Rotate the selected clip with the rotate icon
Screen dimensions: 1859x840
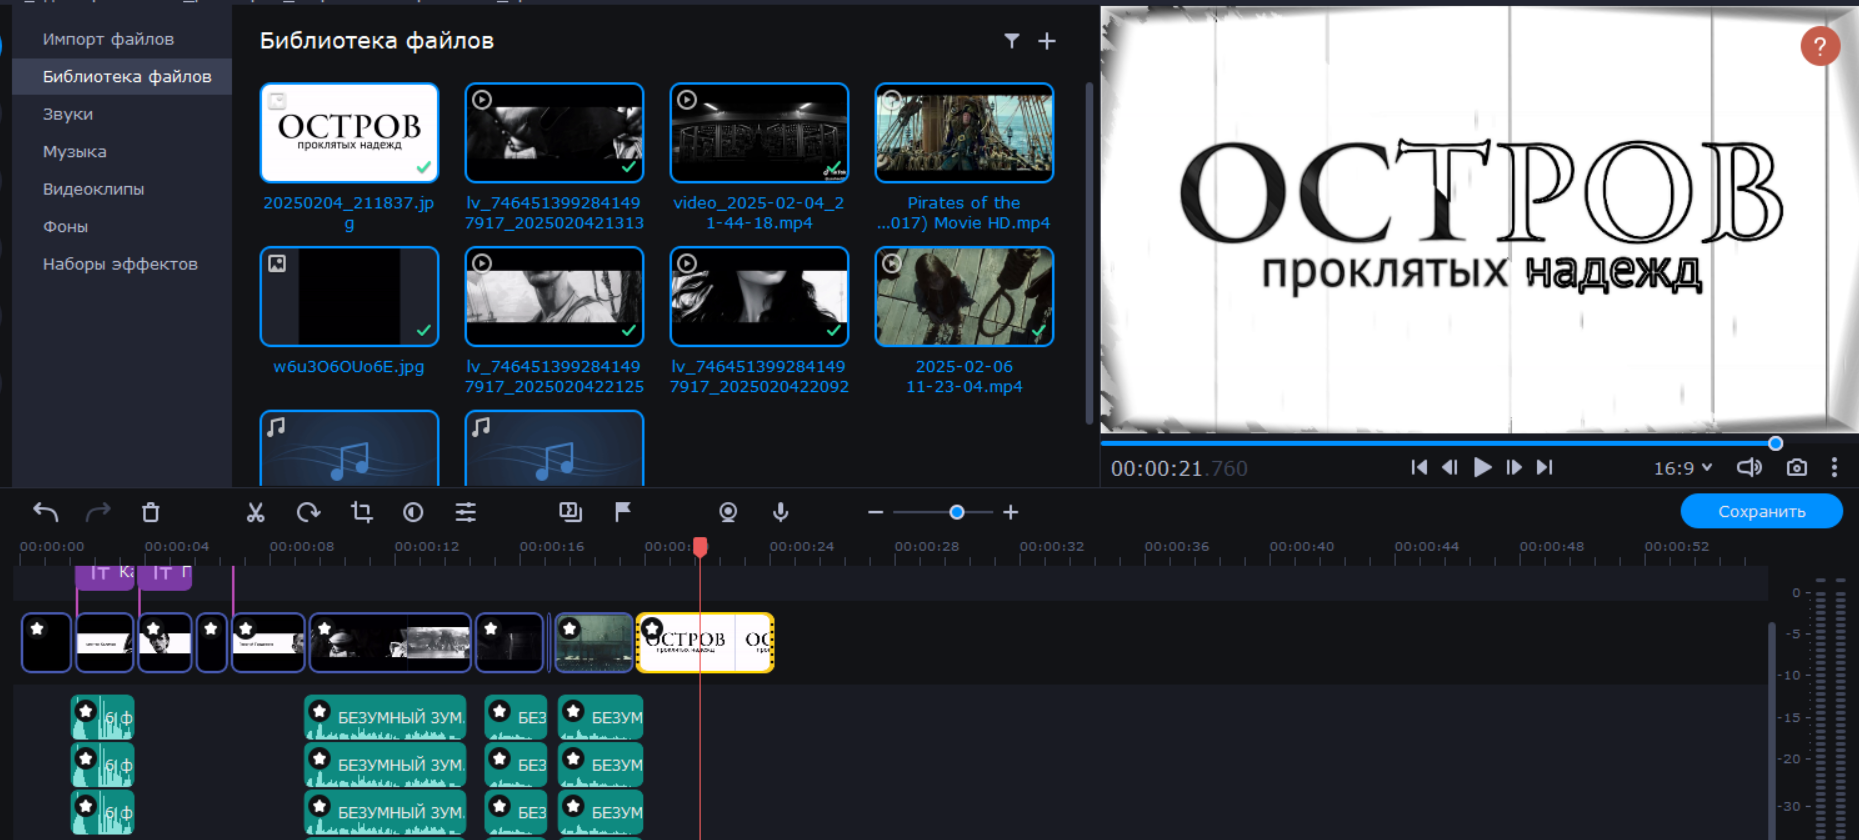308,513
